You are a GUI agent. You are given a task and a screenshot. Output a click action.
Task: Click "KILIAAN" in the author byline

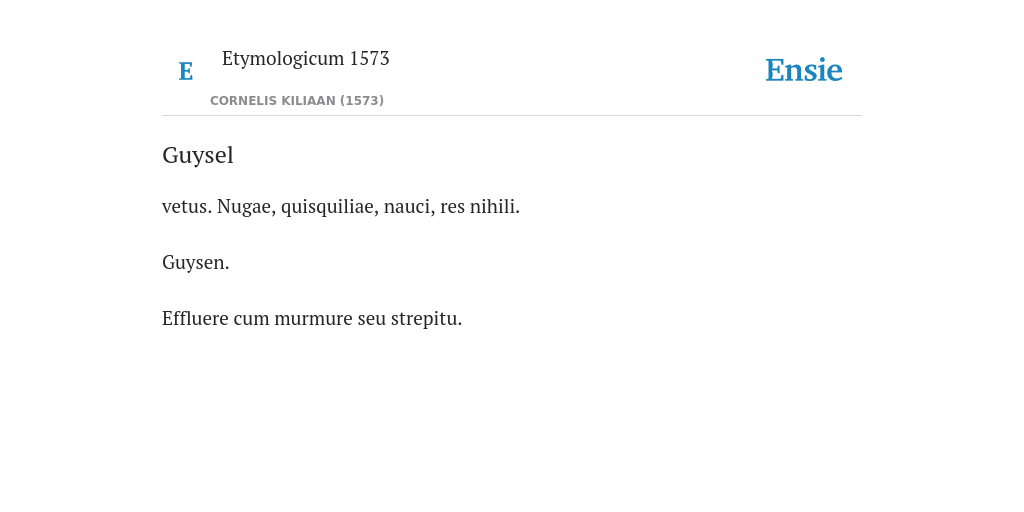311,101
